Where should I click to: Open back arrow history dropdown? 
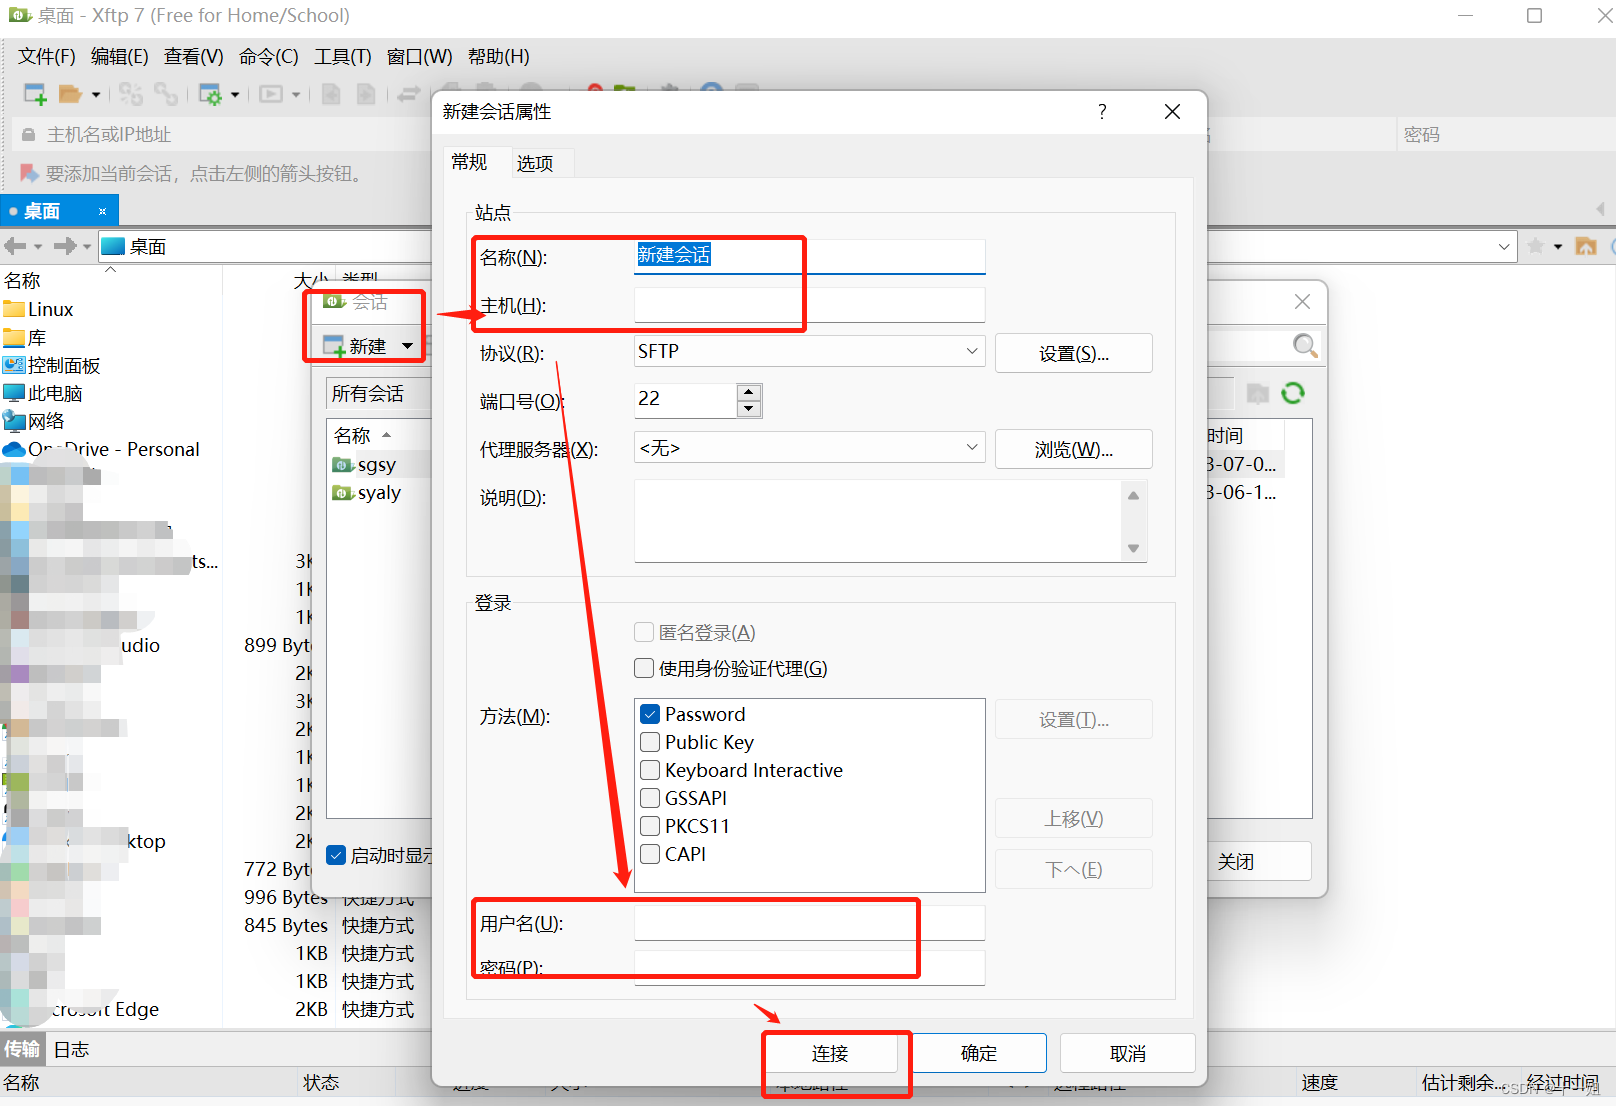click(x=38, y=246)
